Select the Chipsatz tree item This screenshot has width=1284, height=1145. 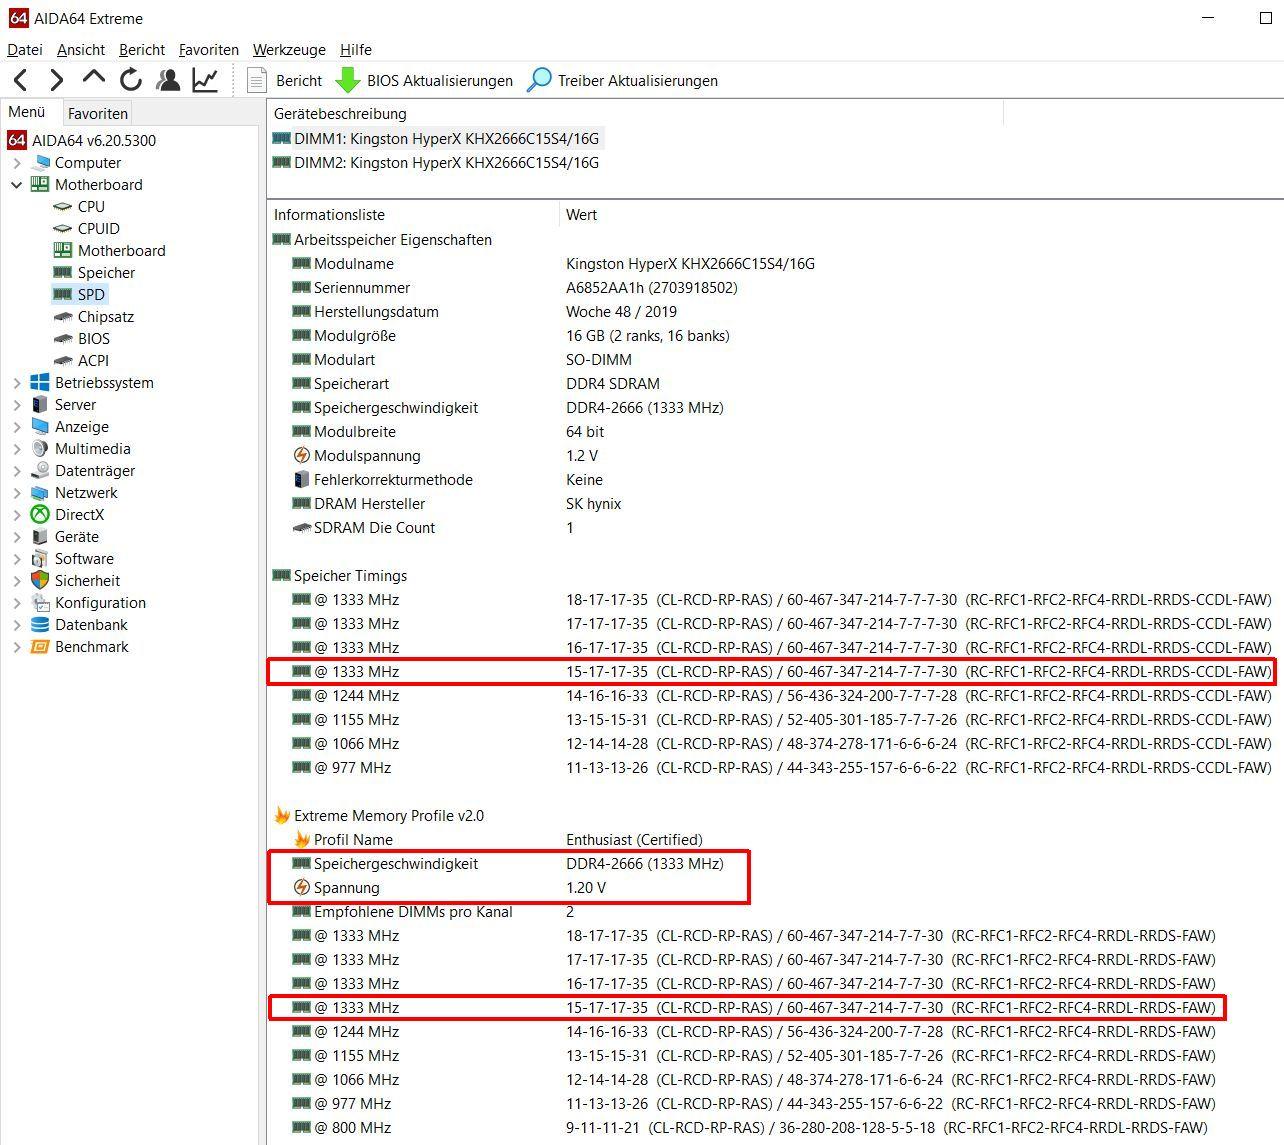(105, 317)
